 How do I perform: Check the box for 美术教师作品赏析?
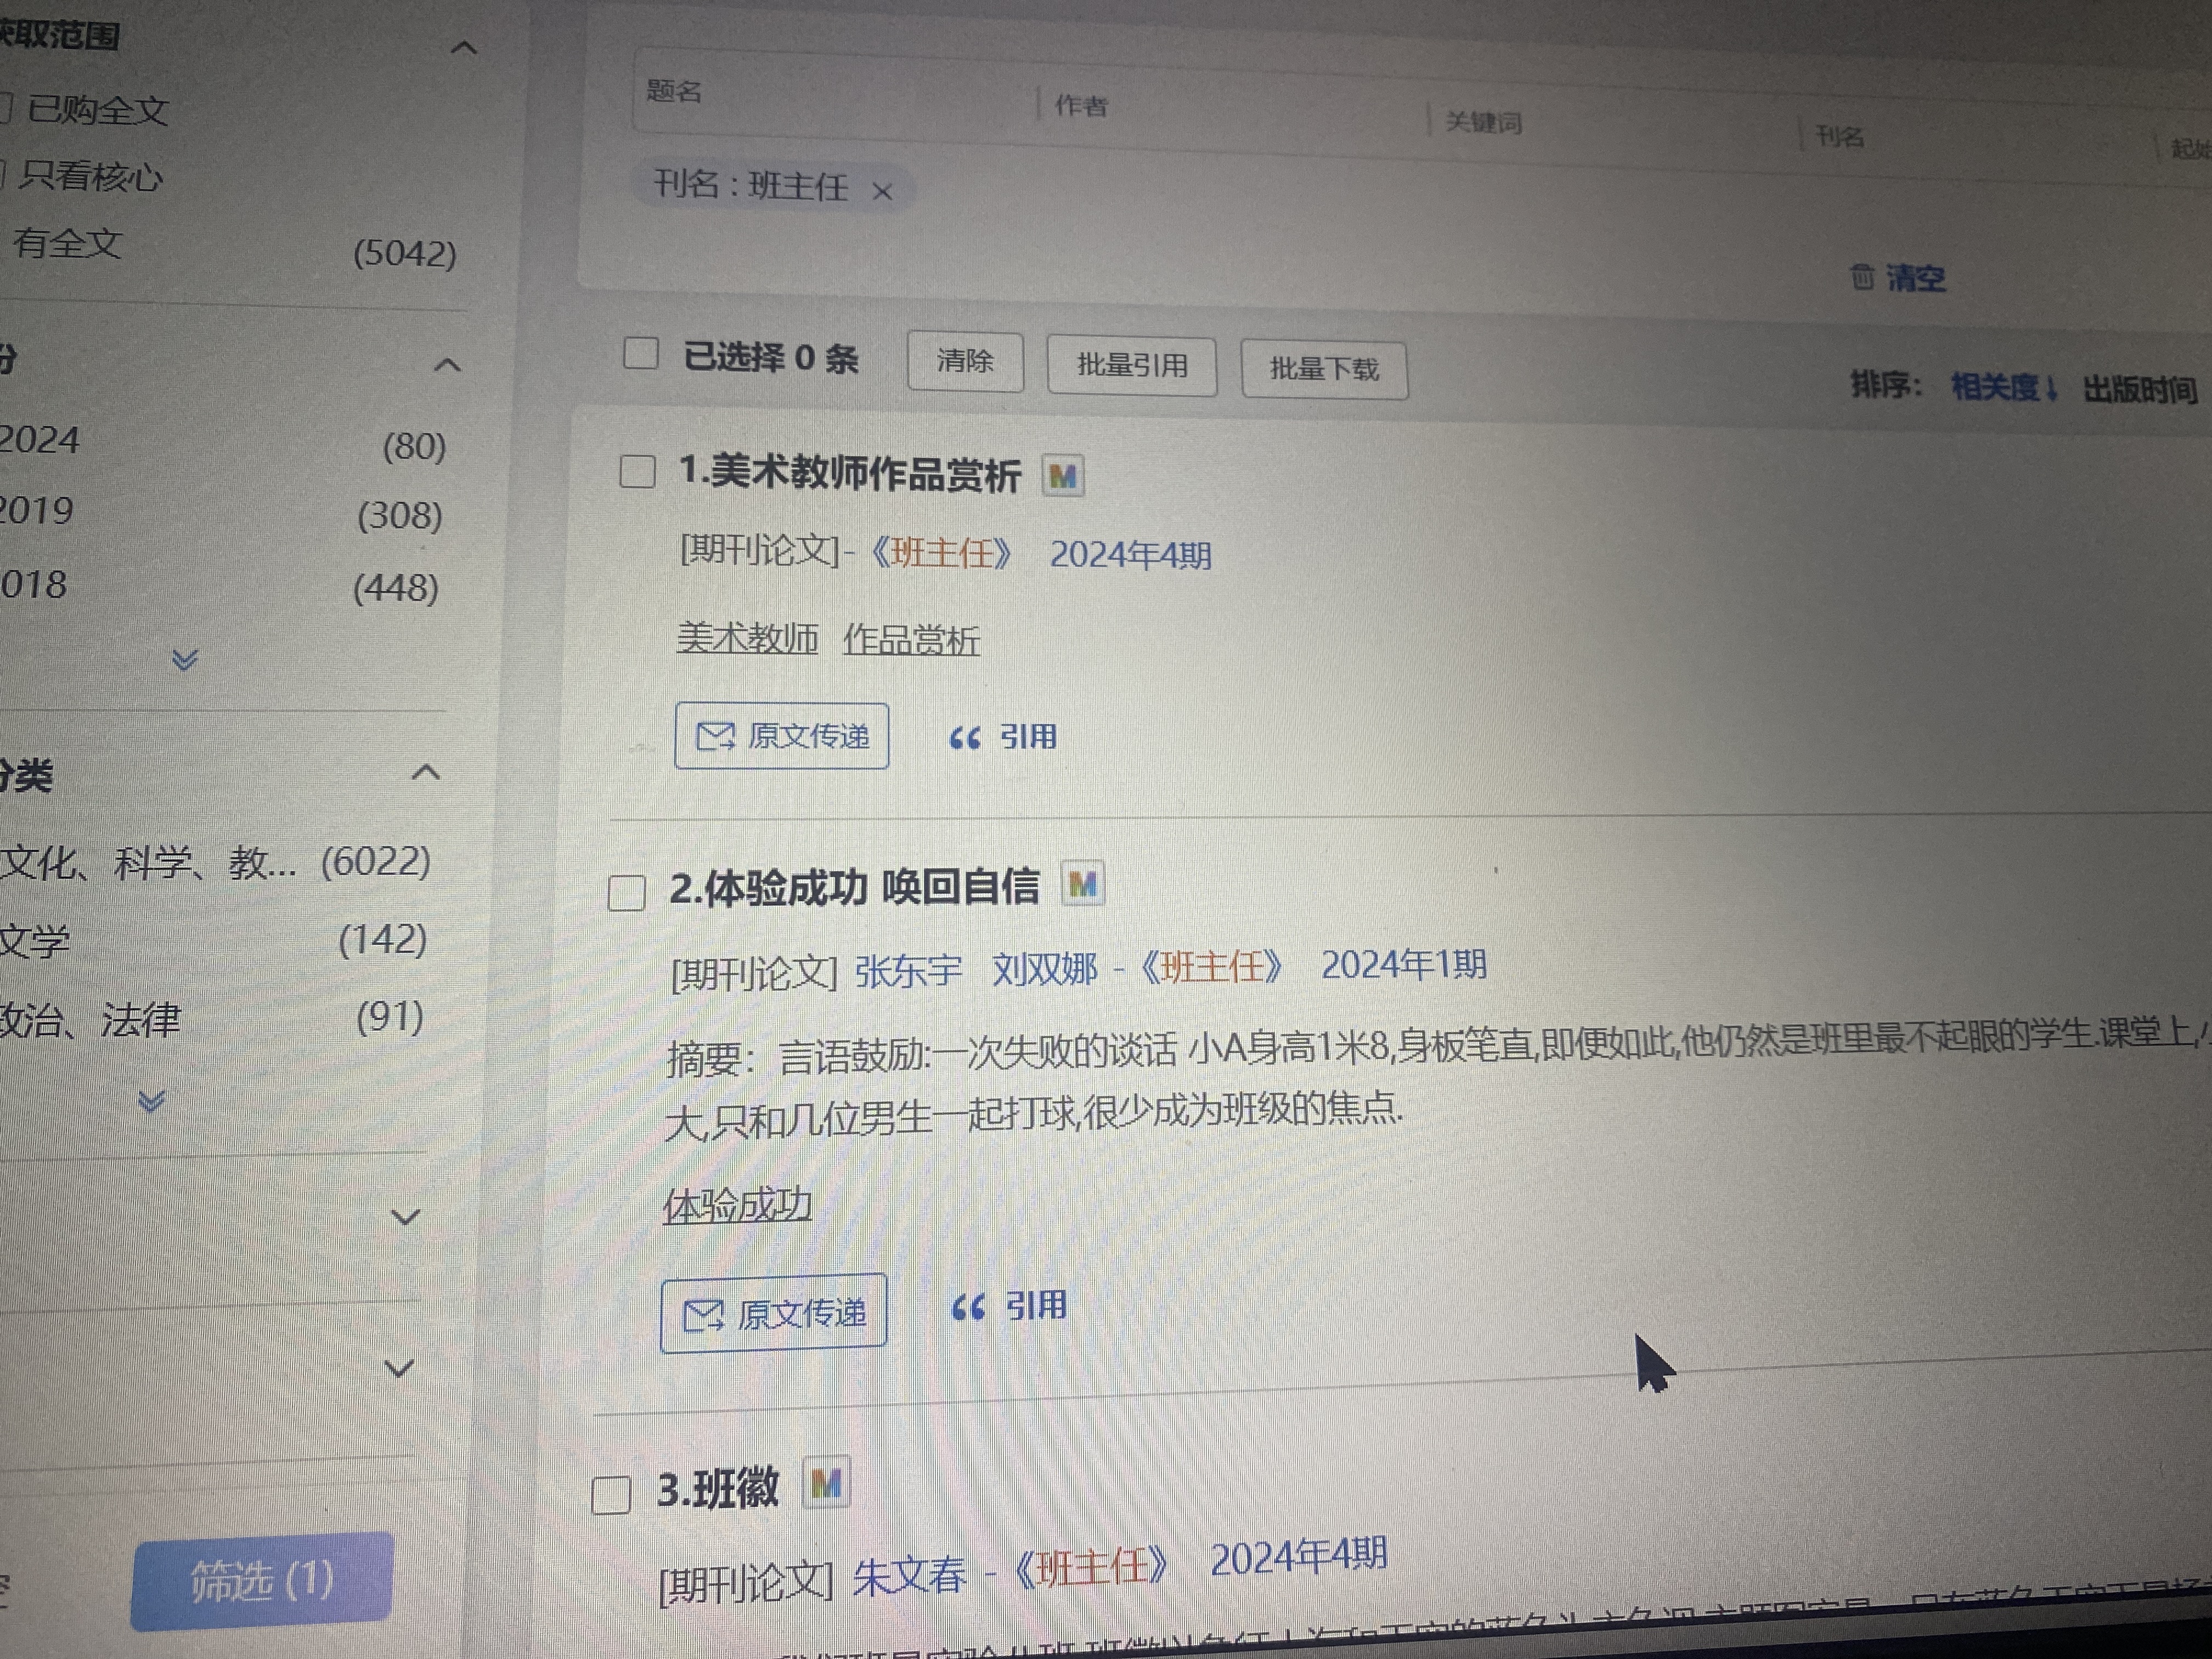pyautogui.click(x=637, y=471)
